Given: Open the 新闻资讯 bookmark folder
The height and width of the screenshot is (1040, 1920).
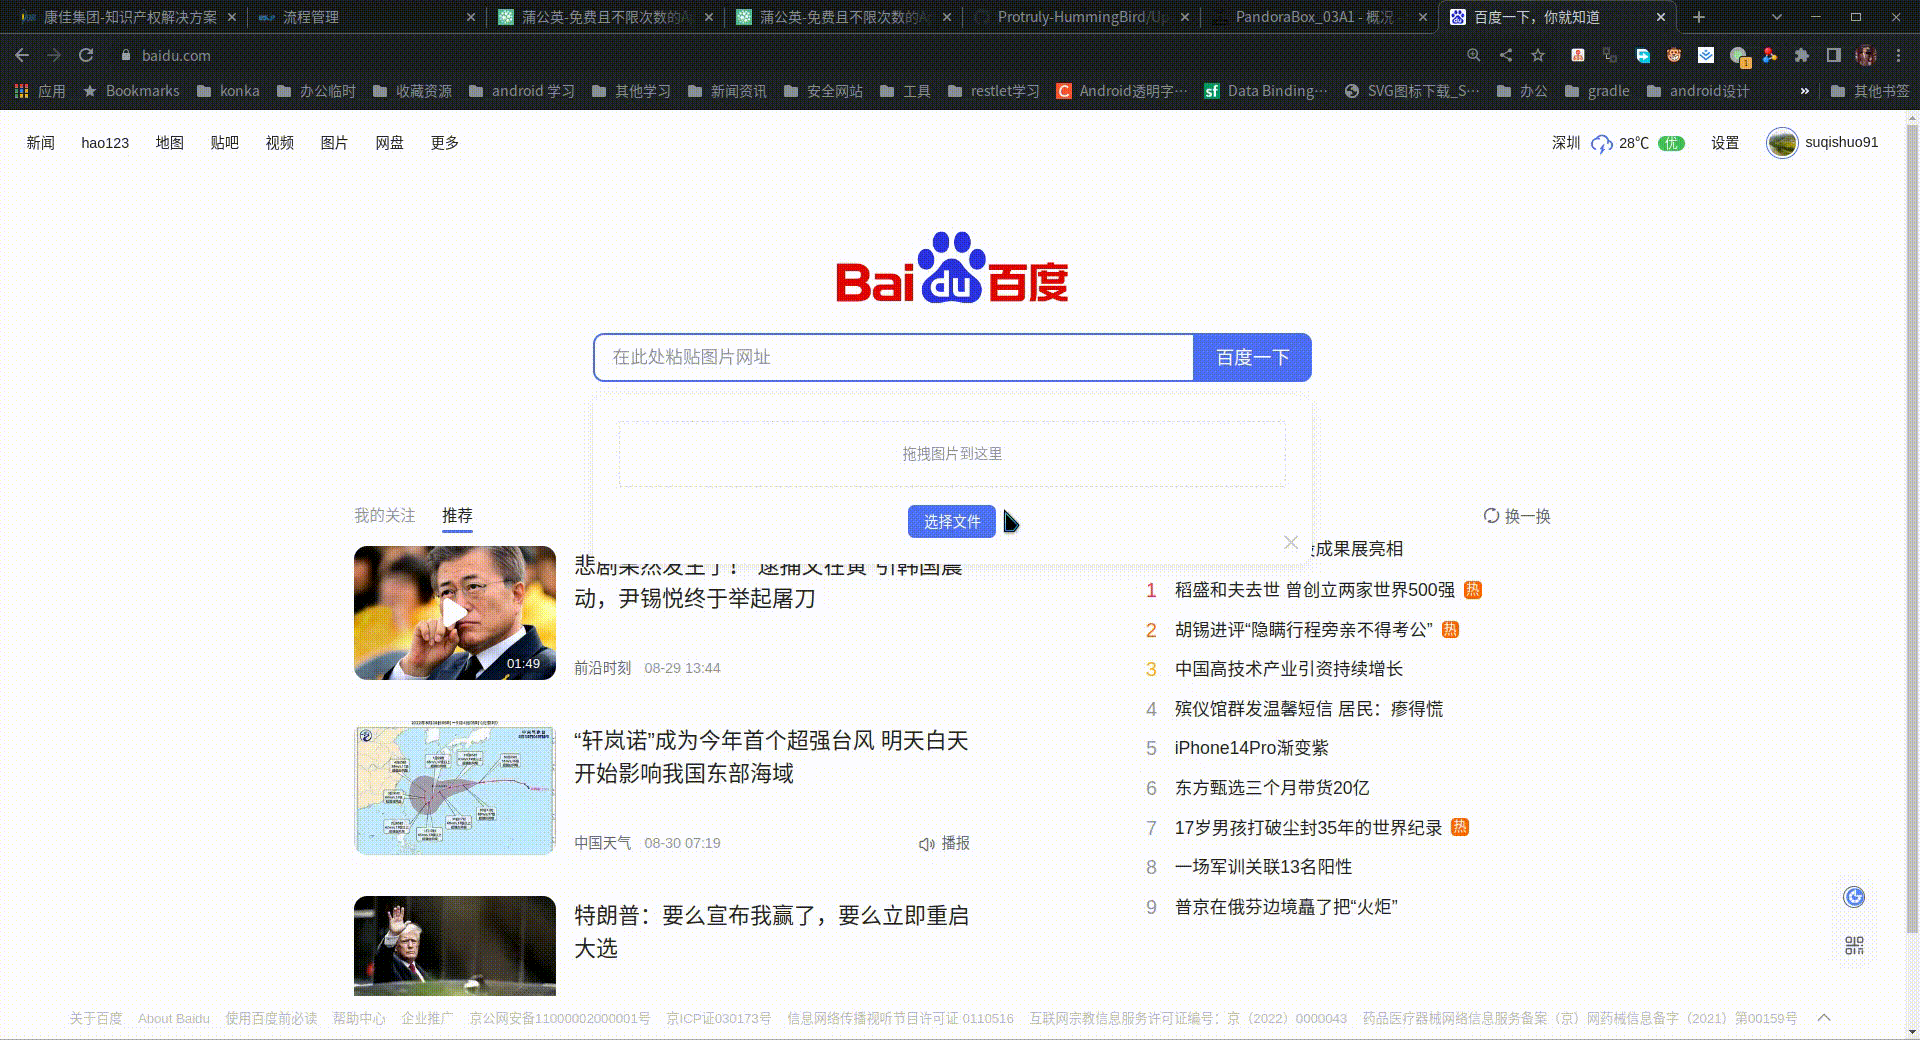Looking at the screenshot, I should click(x=727, y=91).
